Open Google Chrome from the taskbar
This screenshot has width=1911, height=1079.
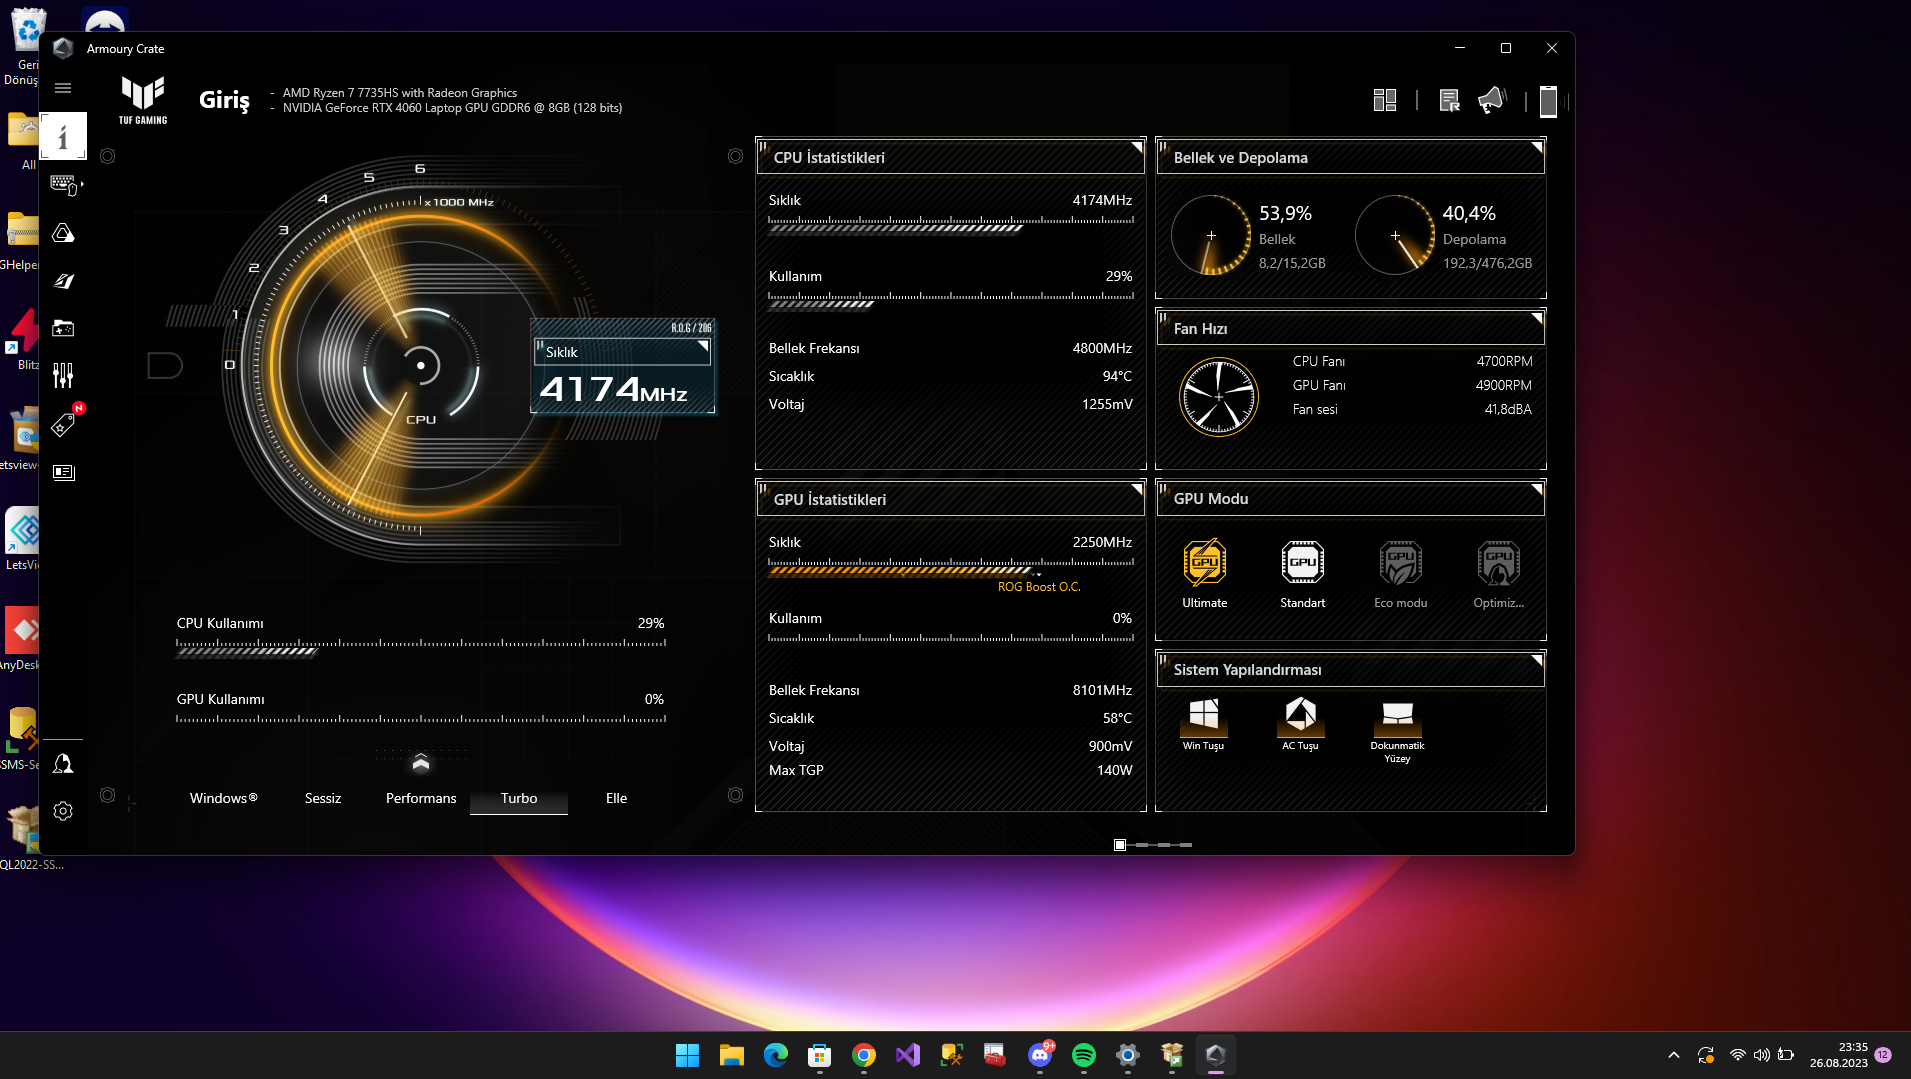864,1055
